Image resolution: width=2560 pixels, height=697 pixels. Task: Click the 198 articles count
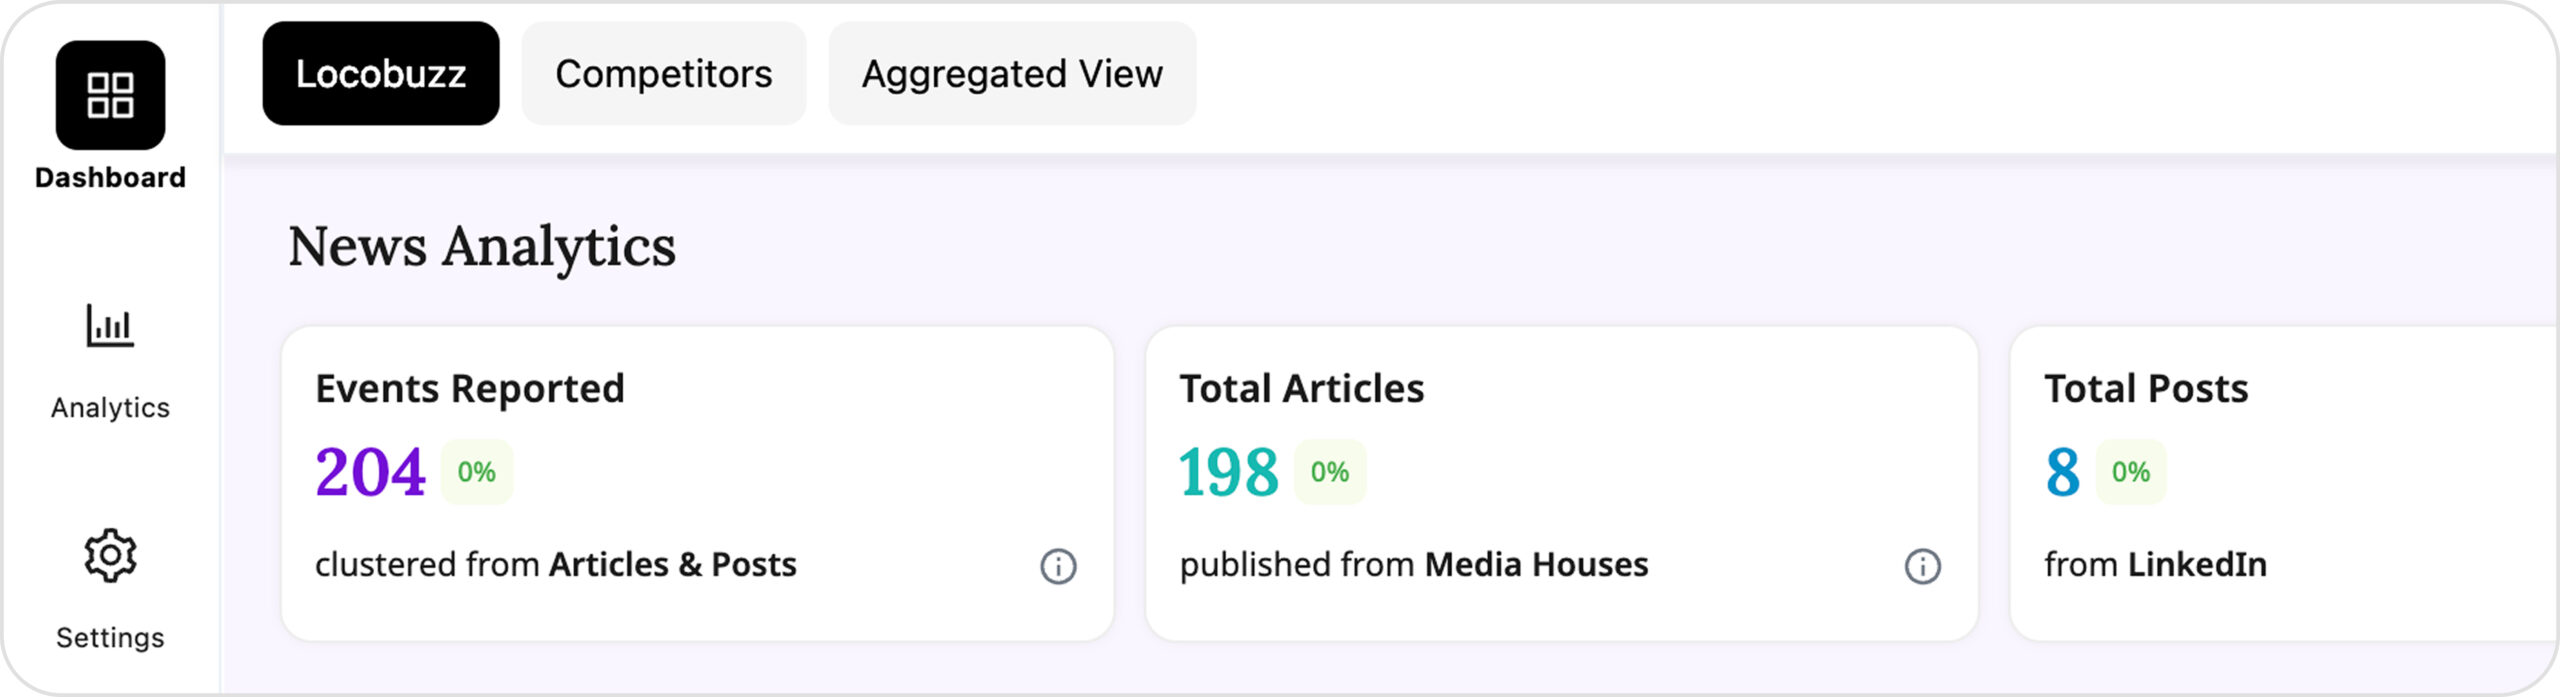point(1228,472)
